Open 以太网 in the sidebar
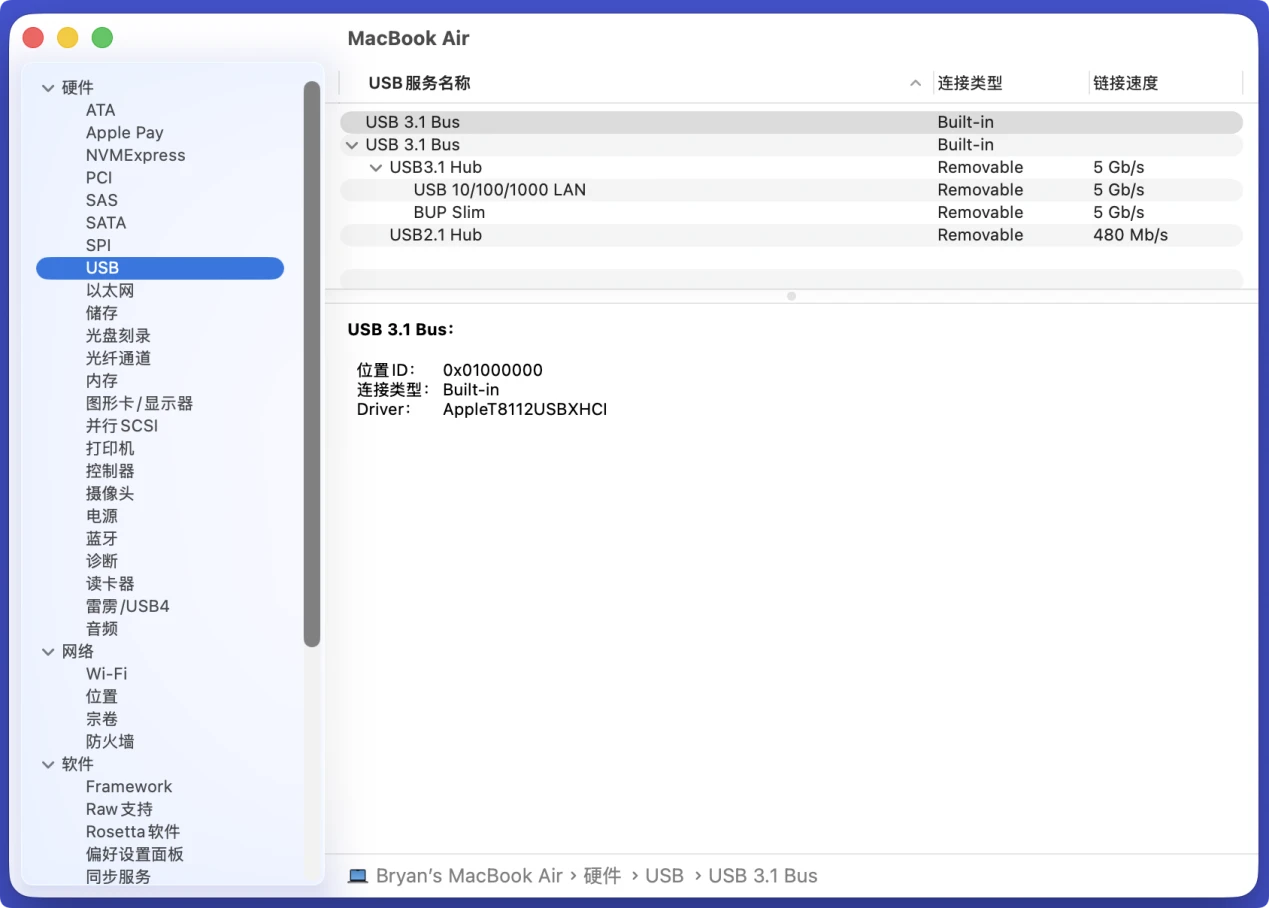The height and width of the screenshot is (908, 1269). pos(110,291)
